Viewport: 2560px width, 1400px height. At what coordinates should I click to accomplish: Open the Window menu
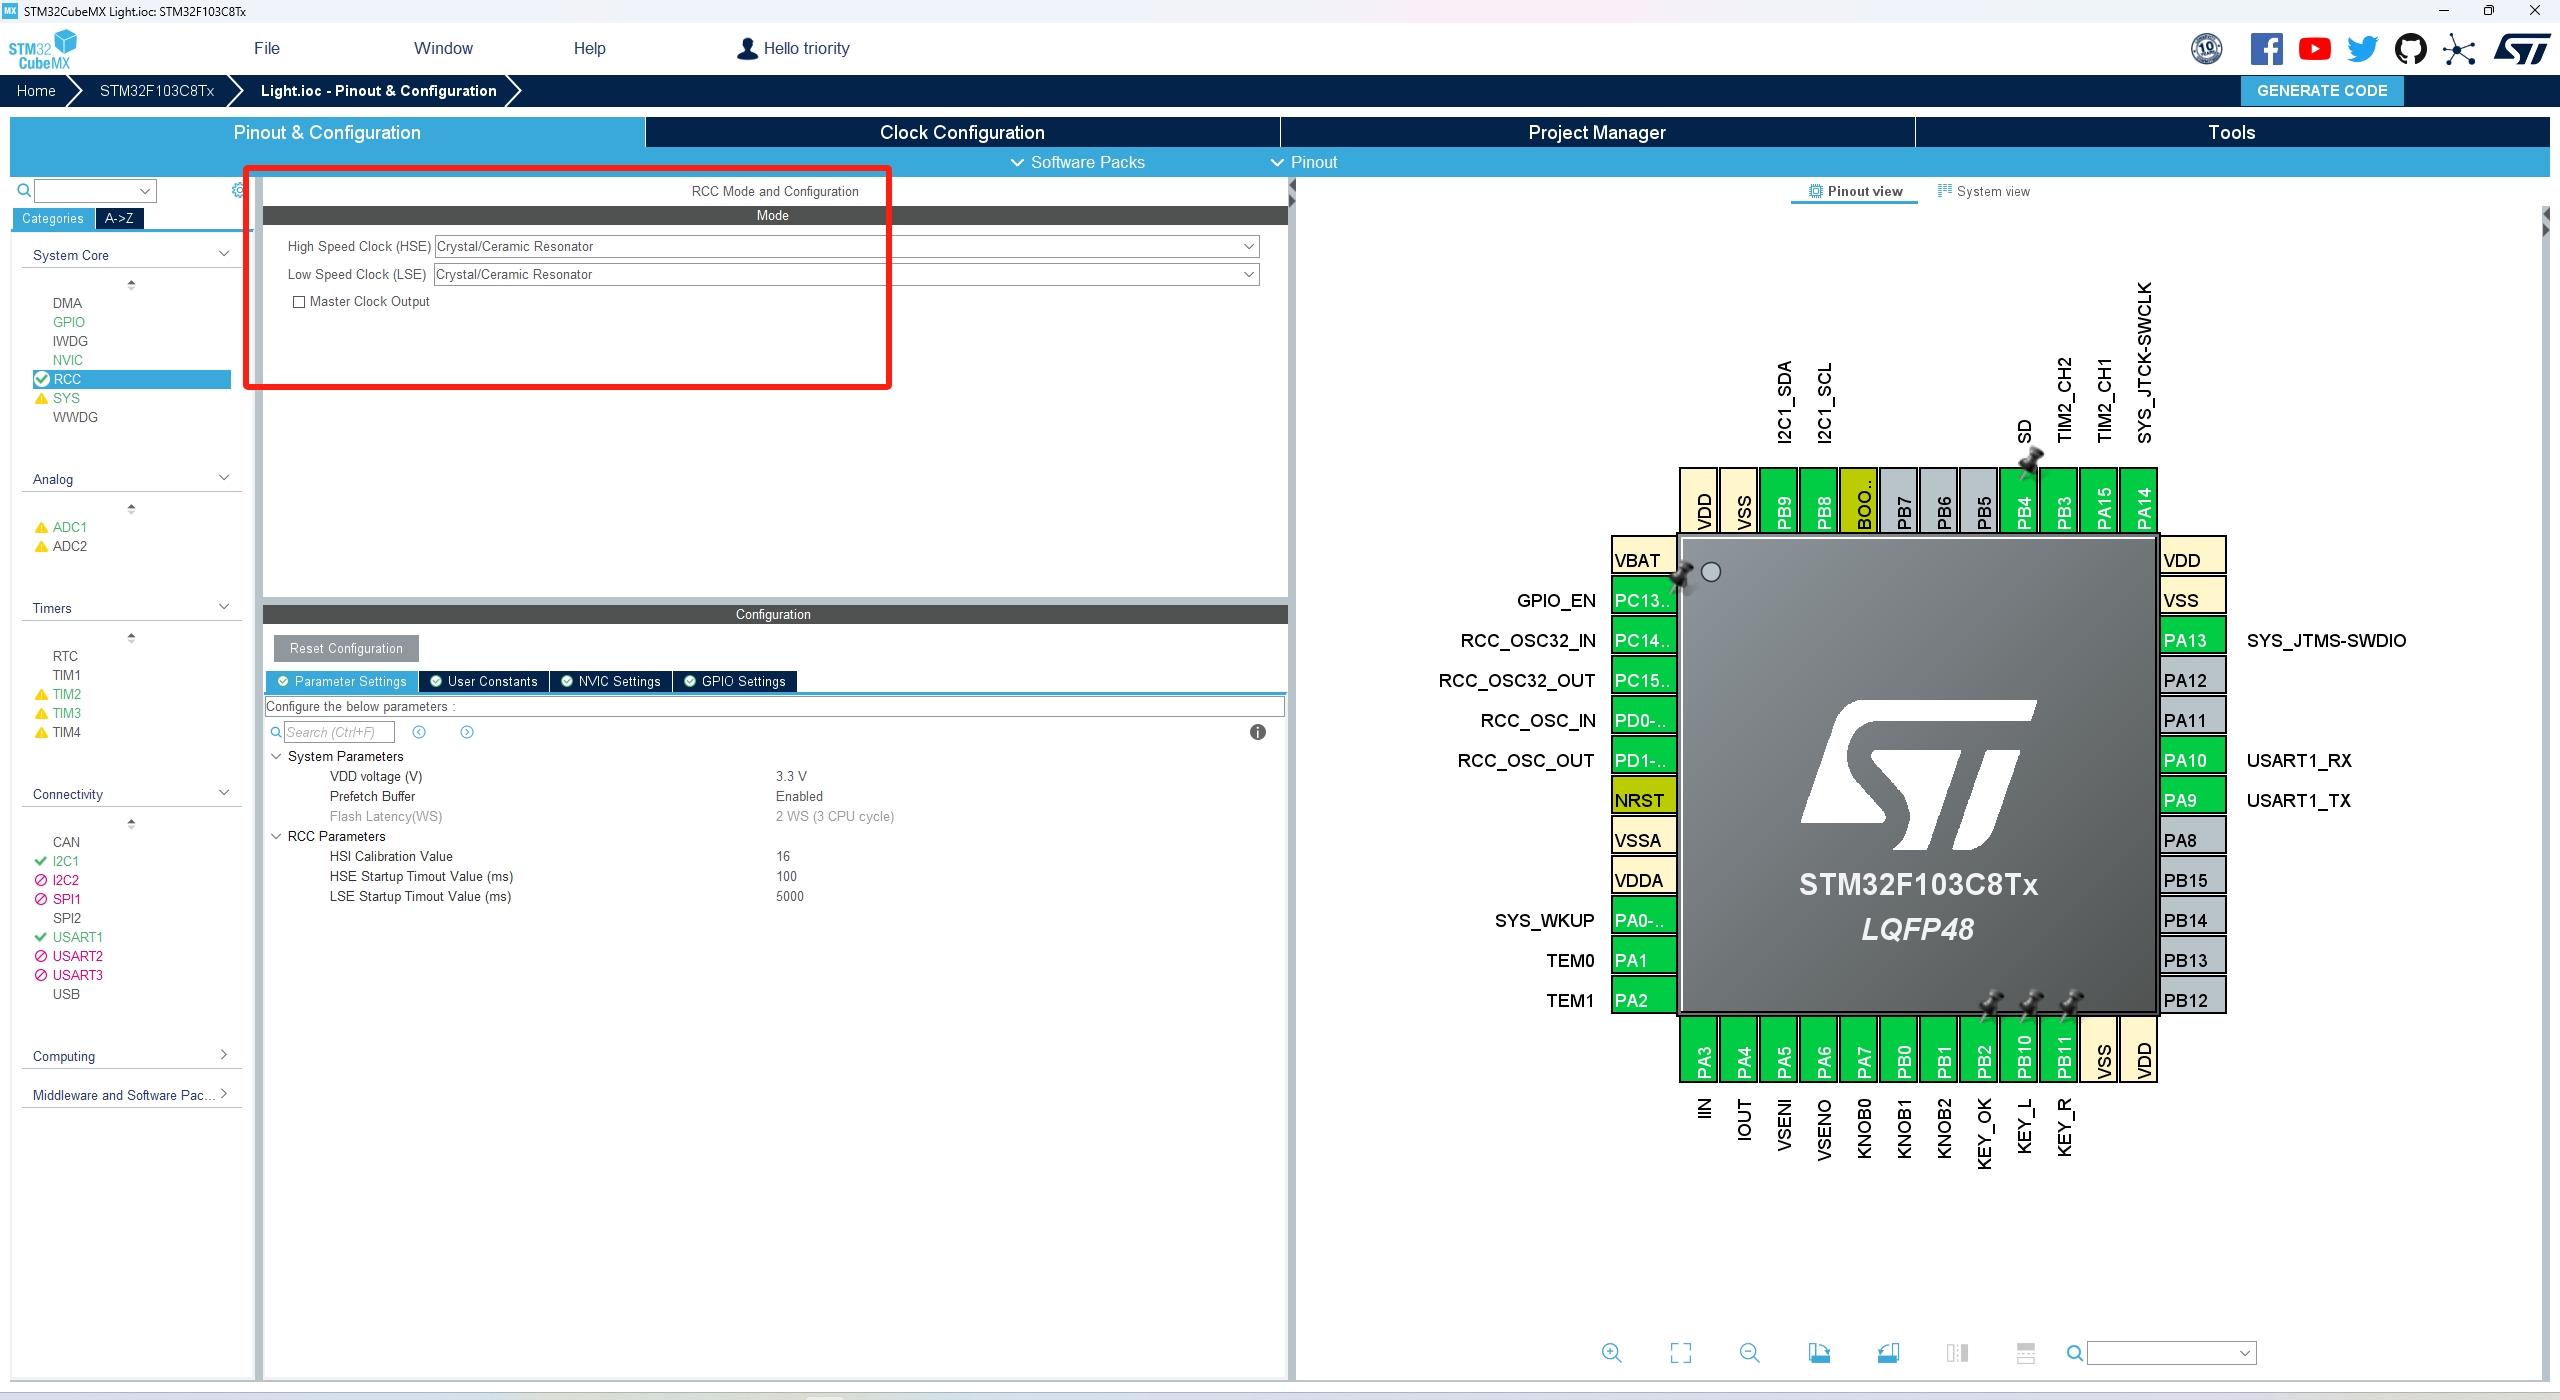pos(443,48)
